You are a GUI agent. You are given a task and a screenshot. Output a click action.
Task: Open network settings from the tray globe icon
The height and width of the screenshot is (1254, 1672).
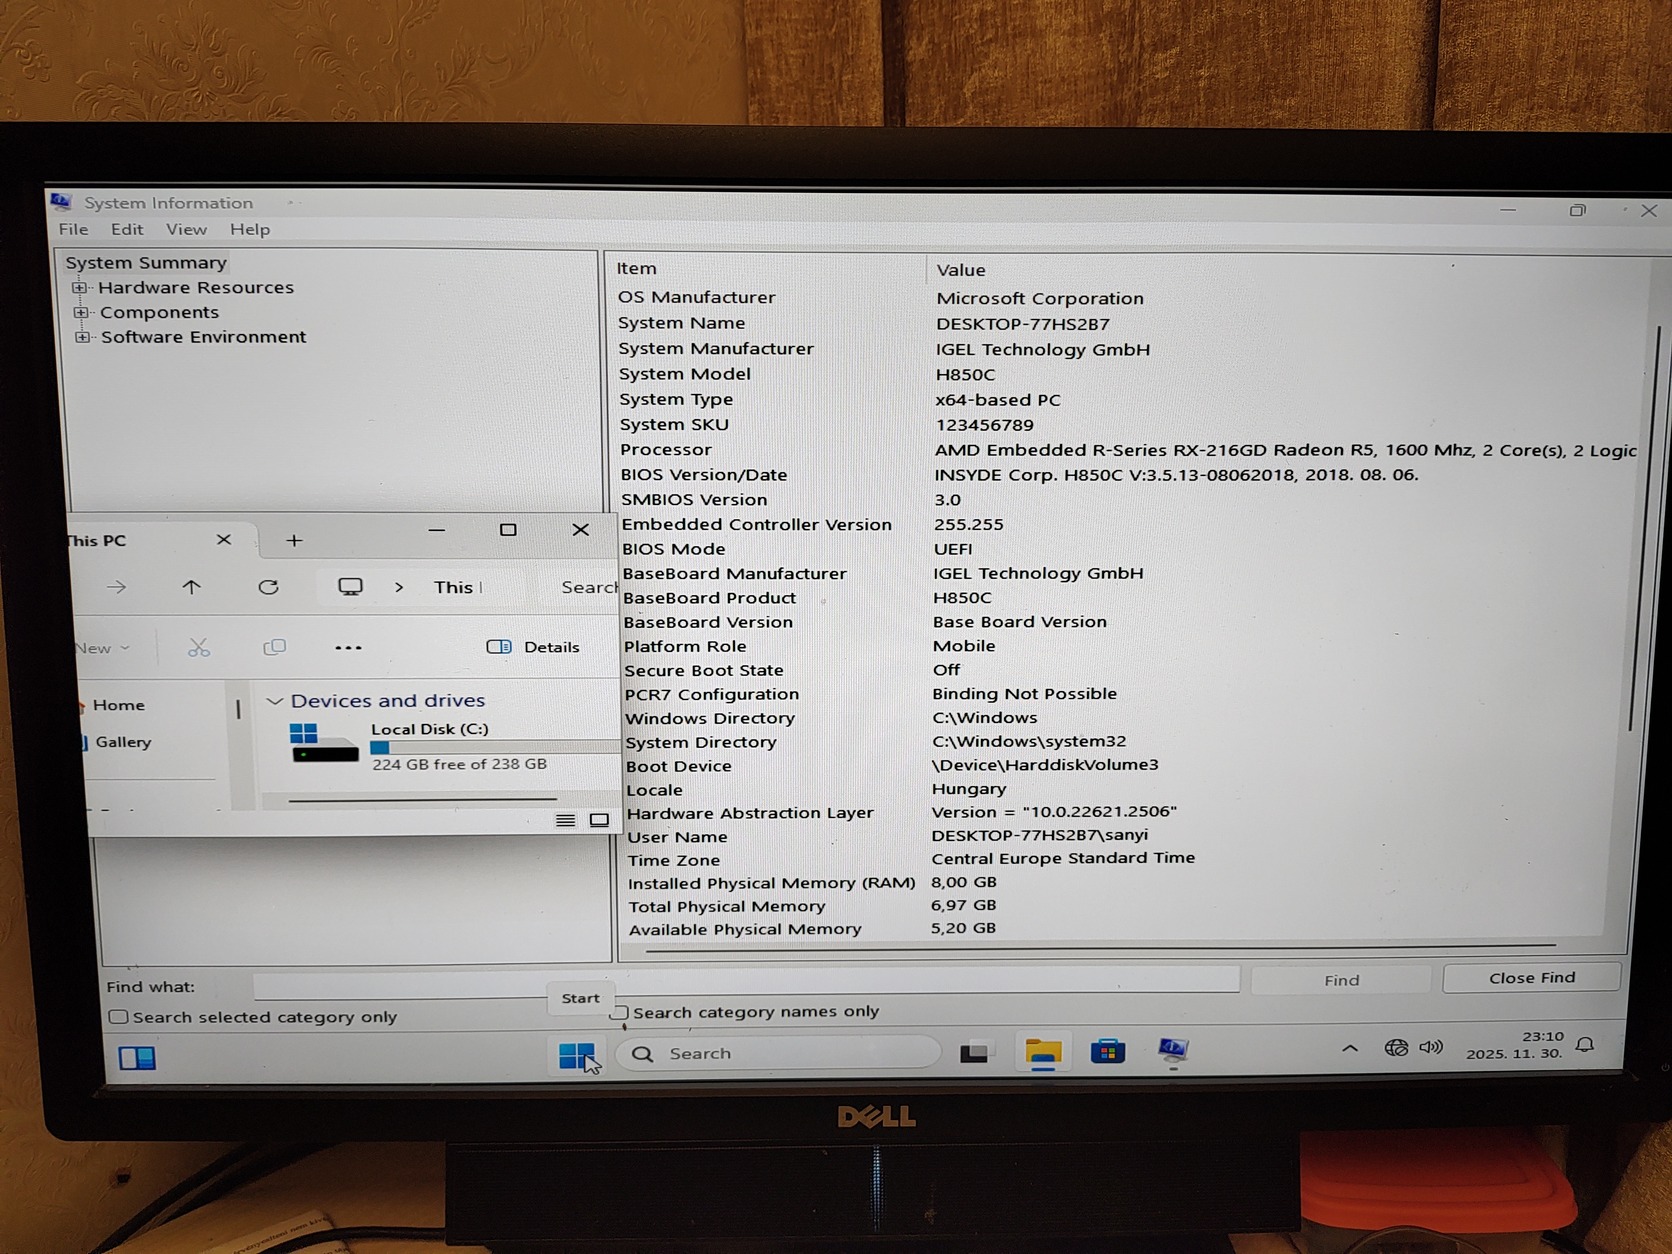coord(1396,1047)
